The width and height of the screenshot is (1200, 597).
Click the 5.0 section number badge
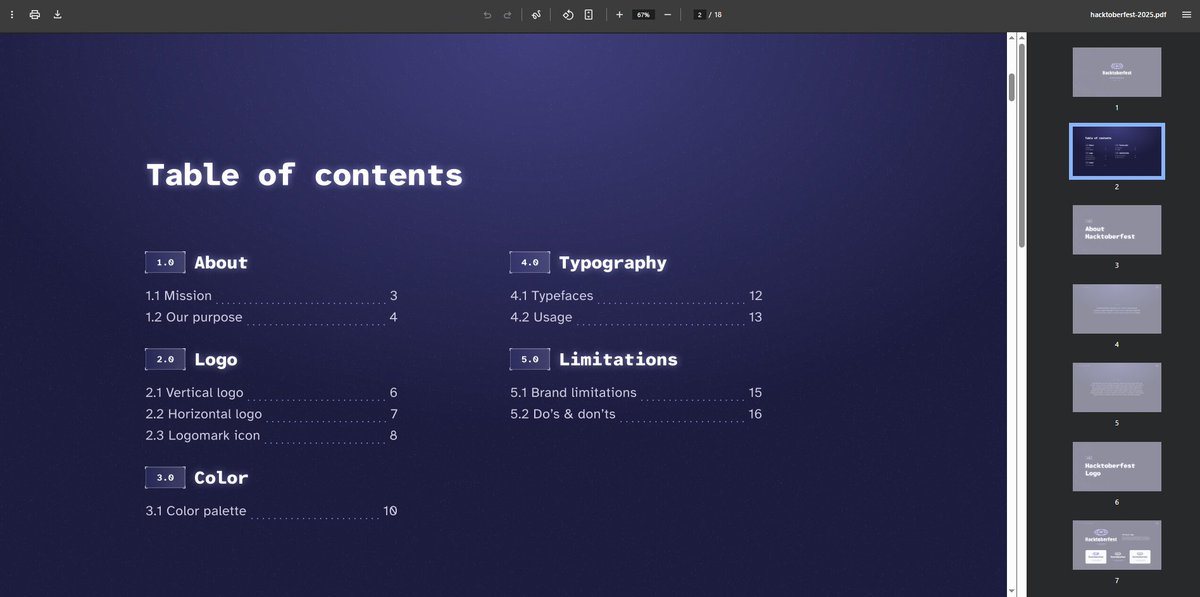coord(530,359)
